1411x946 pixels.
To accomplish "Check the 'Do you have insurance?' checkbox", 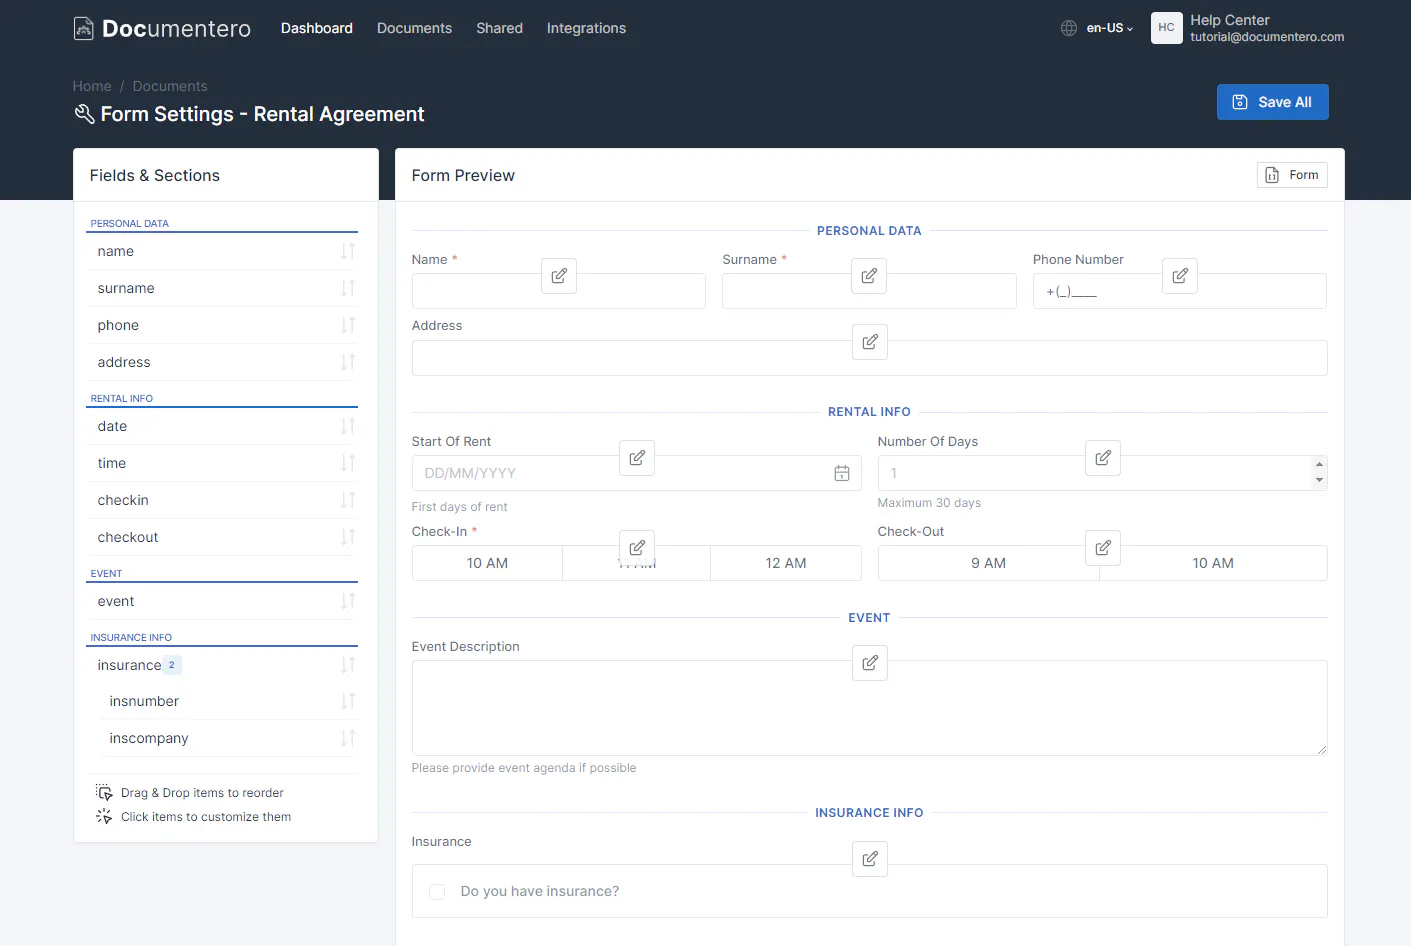I will coord(437,891).
